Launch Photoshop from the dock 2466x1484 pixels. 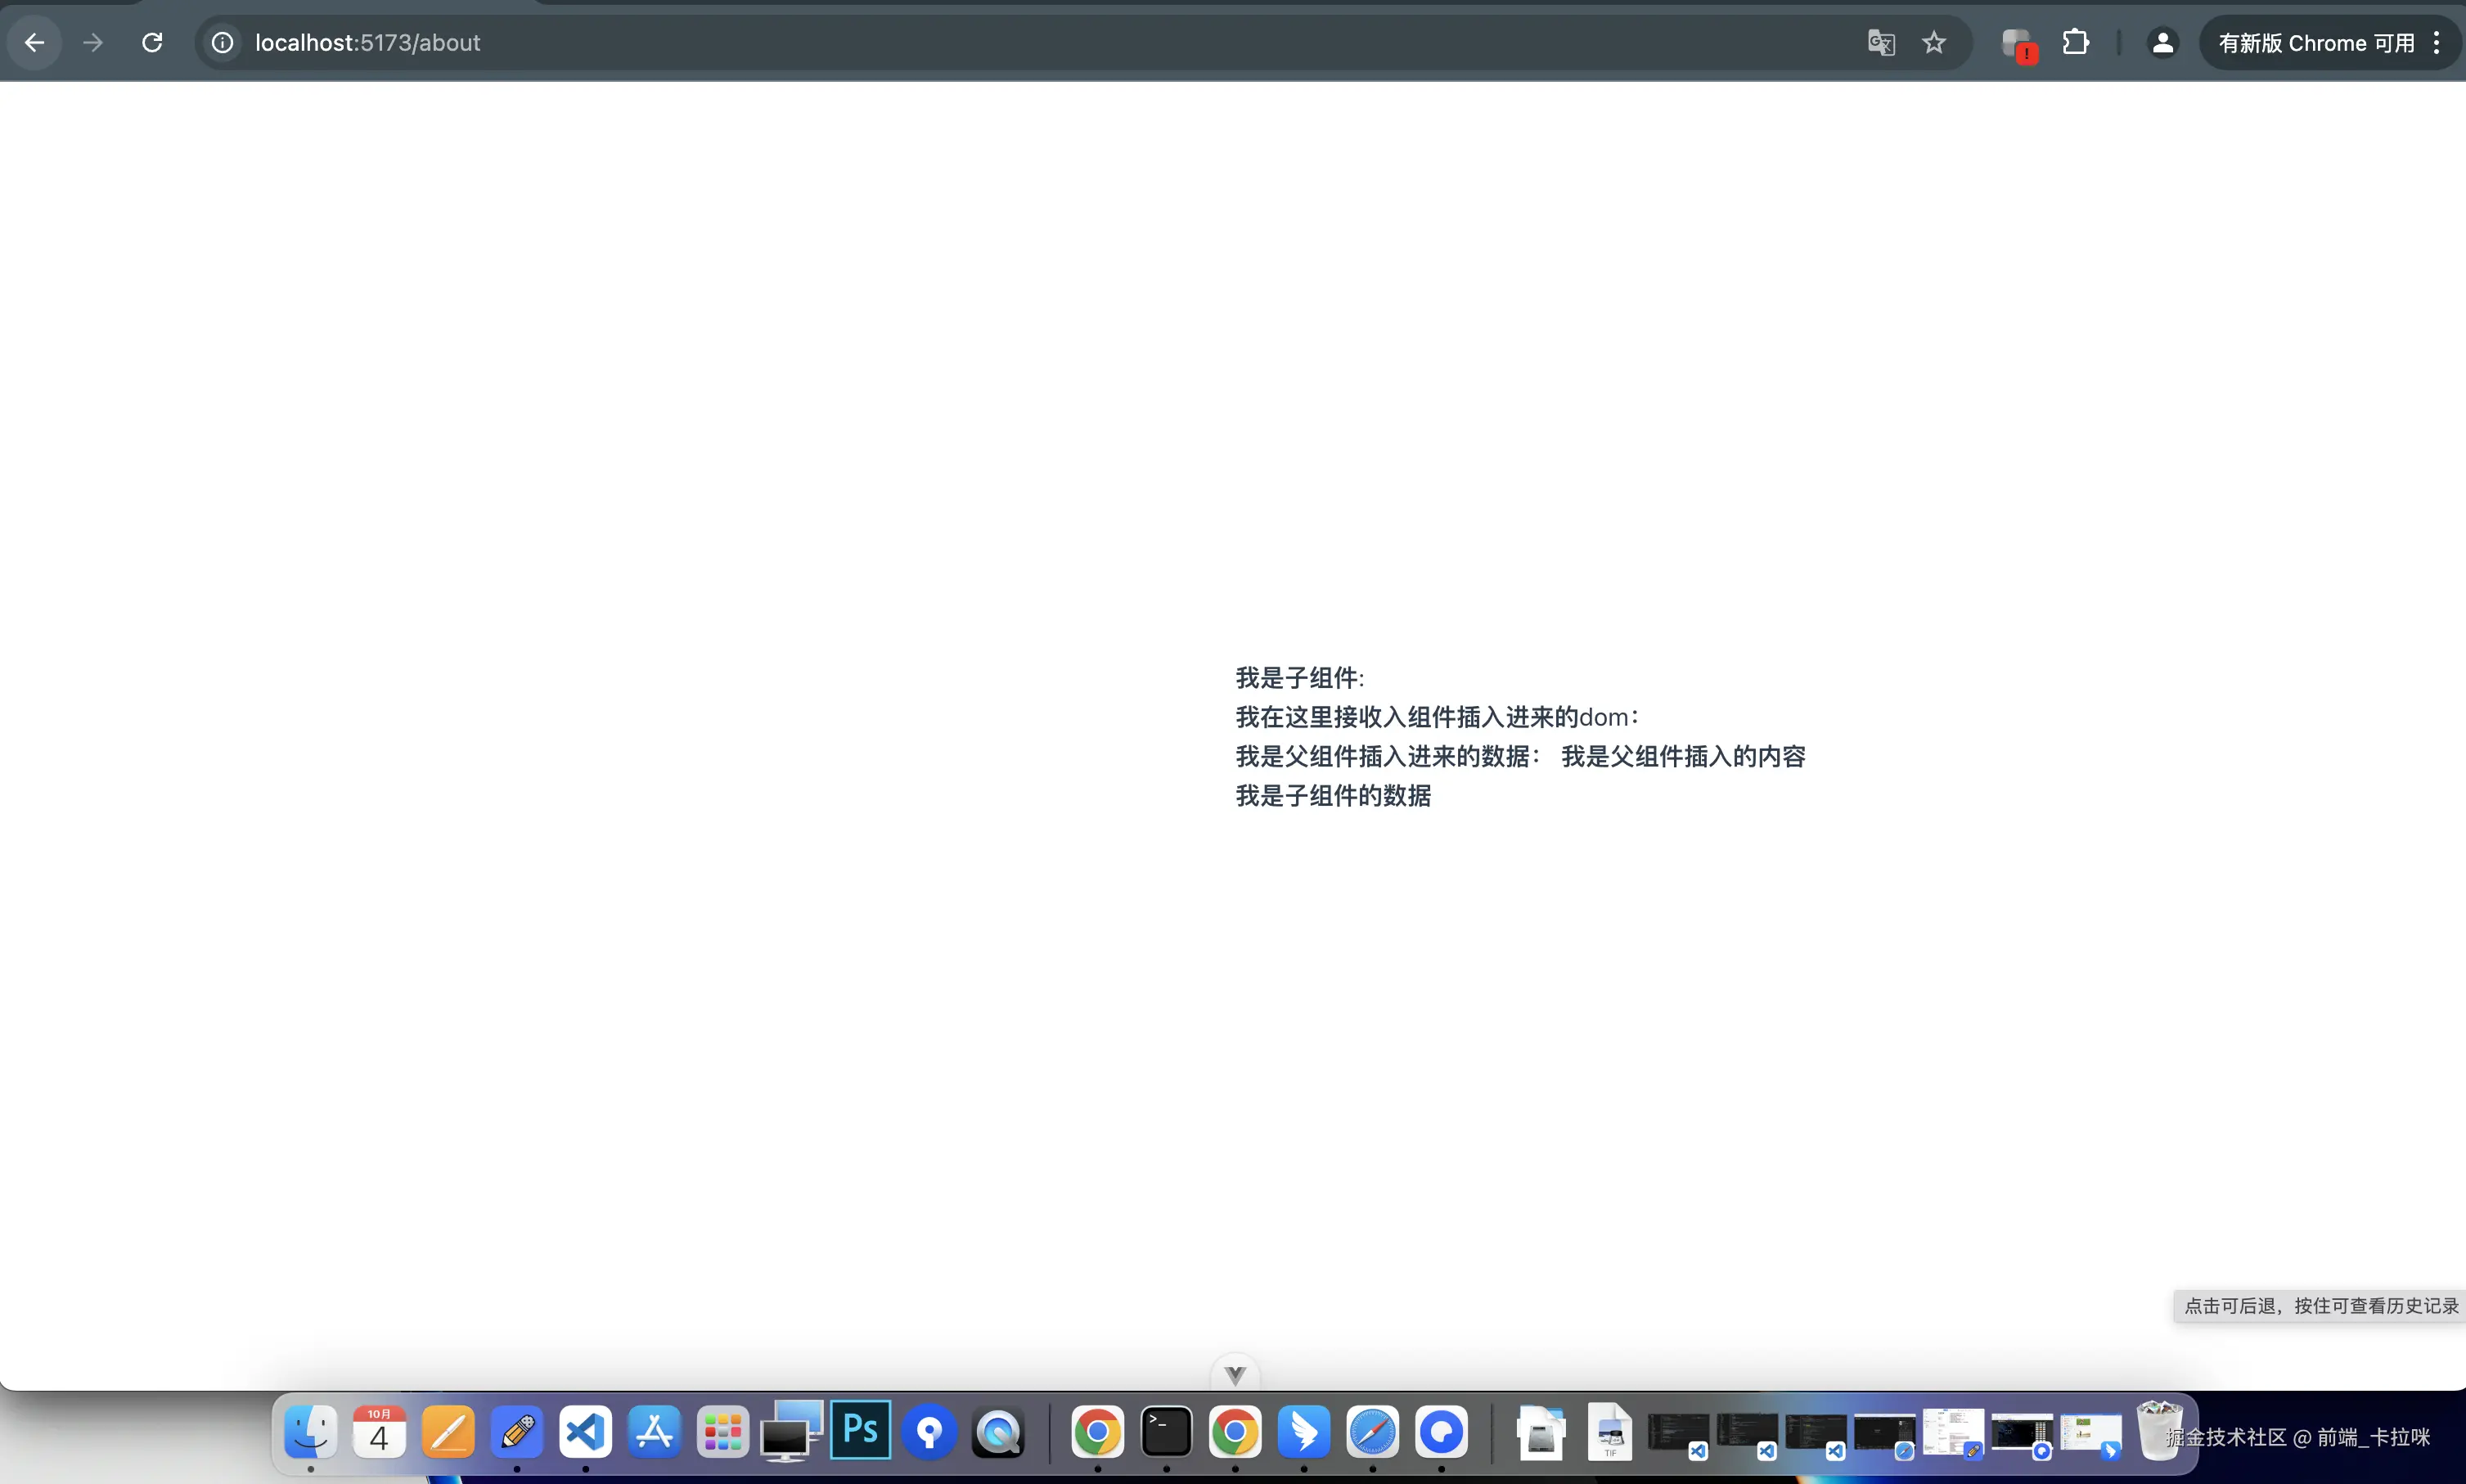pos(860,1430)
